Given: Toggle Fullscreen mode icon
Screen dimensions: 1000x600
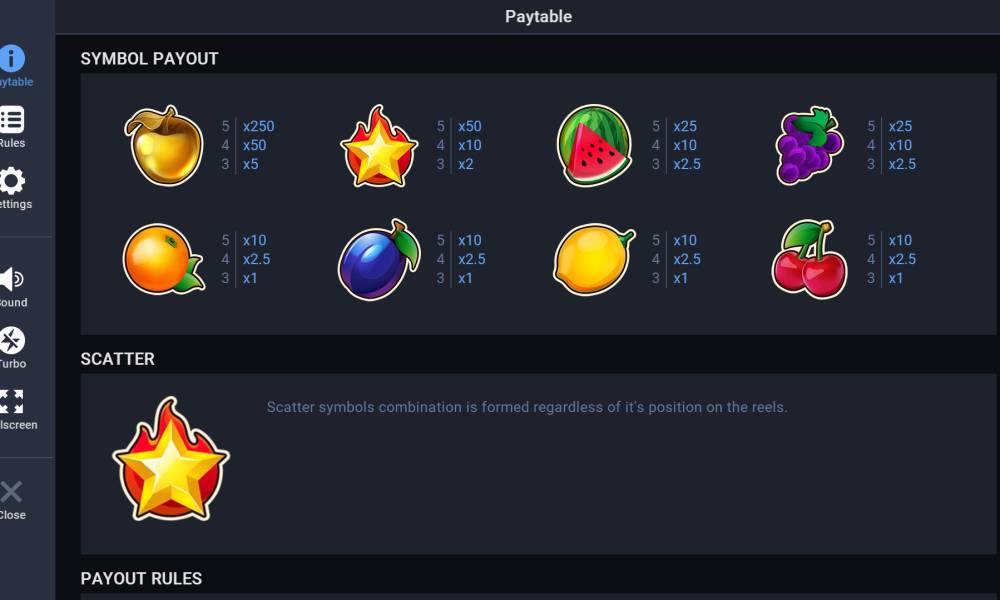Looking at the screenshot, I should point(11,402).
